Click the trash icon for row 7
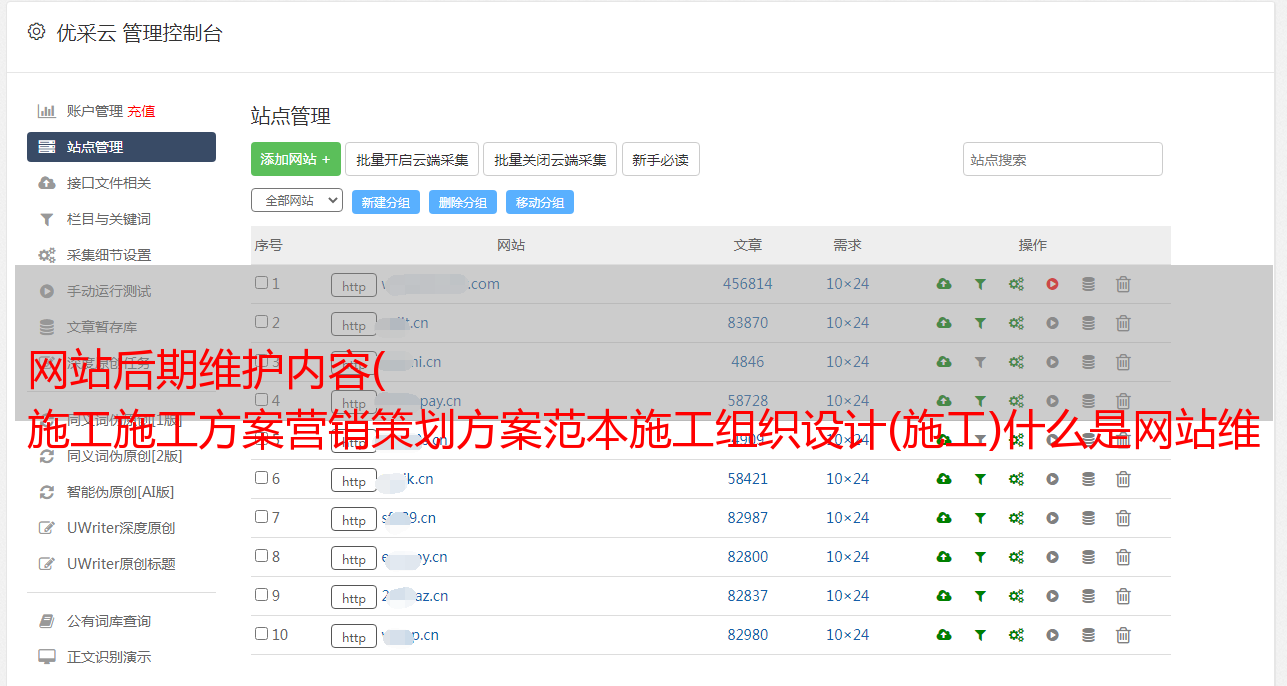 click(x=1123, y=518)
